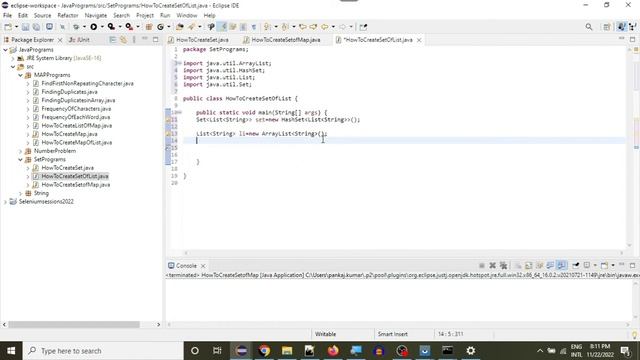Click the Java perspective icon
Screen dimensions: 640x360
[621, 27]
